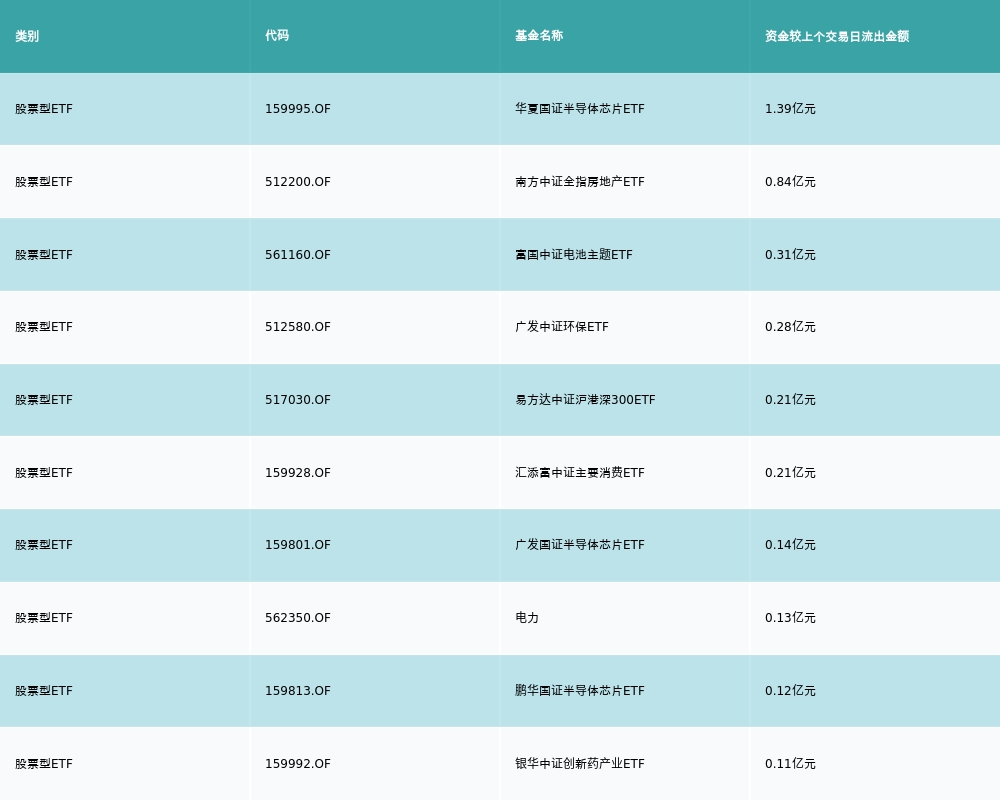Select fund 银华中证创新药产业ETF

tap(580, 764)
